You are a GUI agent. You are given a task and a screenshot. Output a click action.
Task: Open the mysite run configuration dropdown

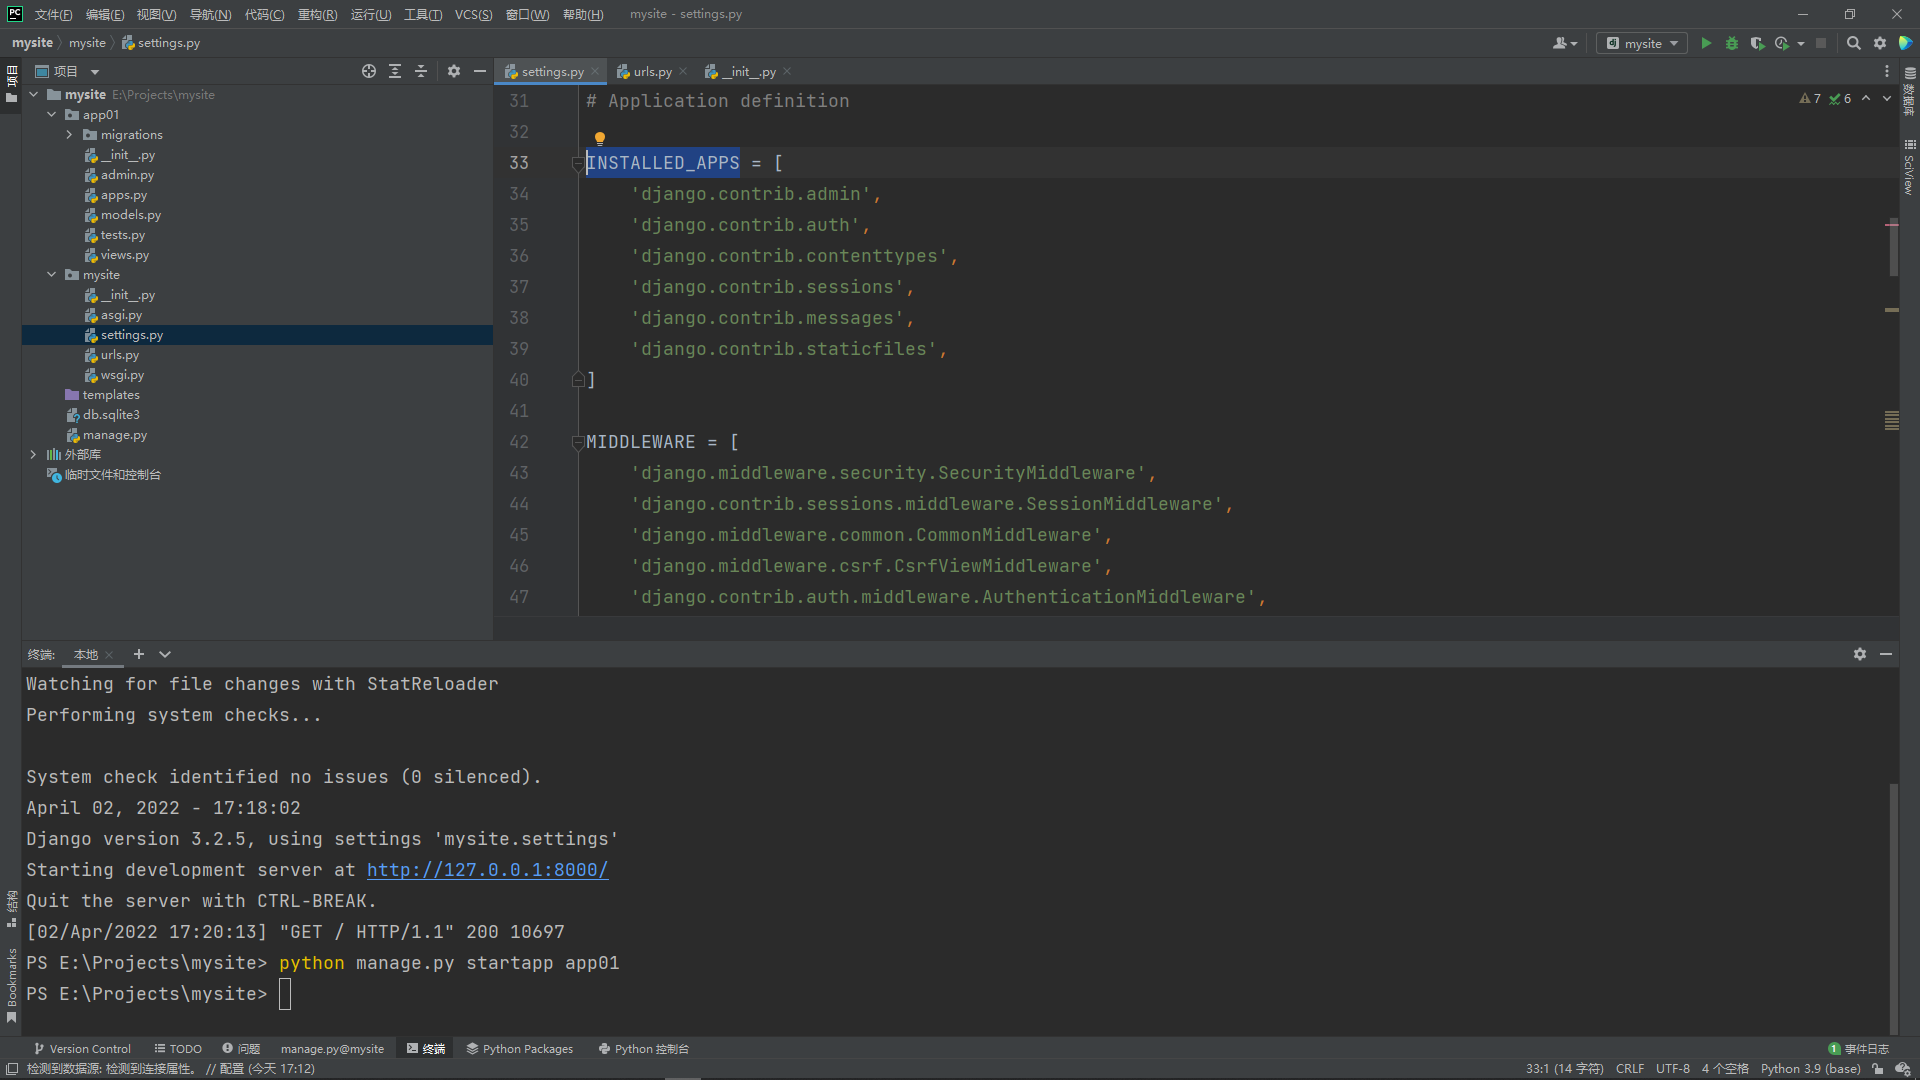coord(1642,43)
